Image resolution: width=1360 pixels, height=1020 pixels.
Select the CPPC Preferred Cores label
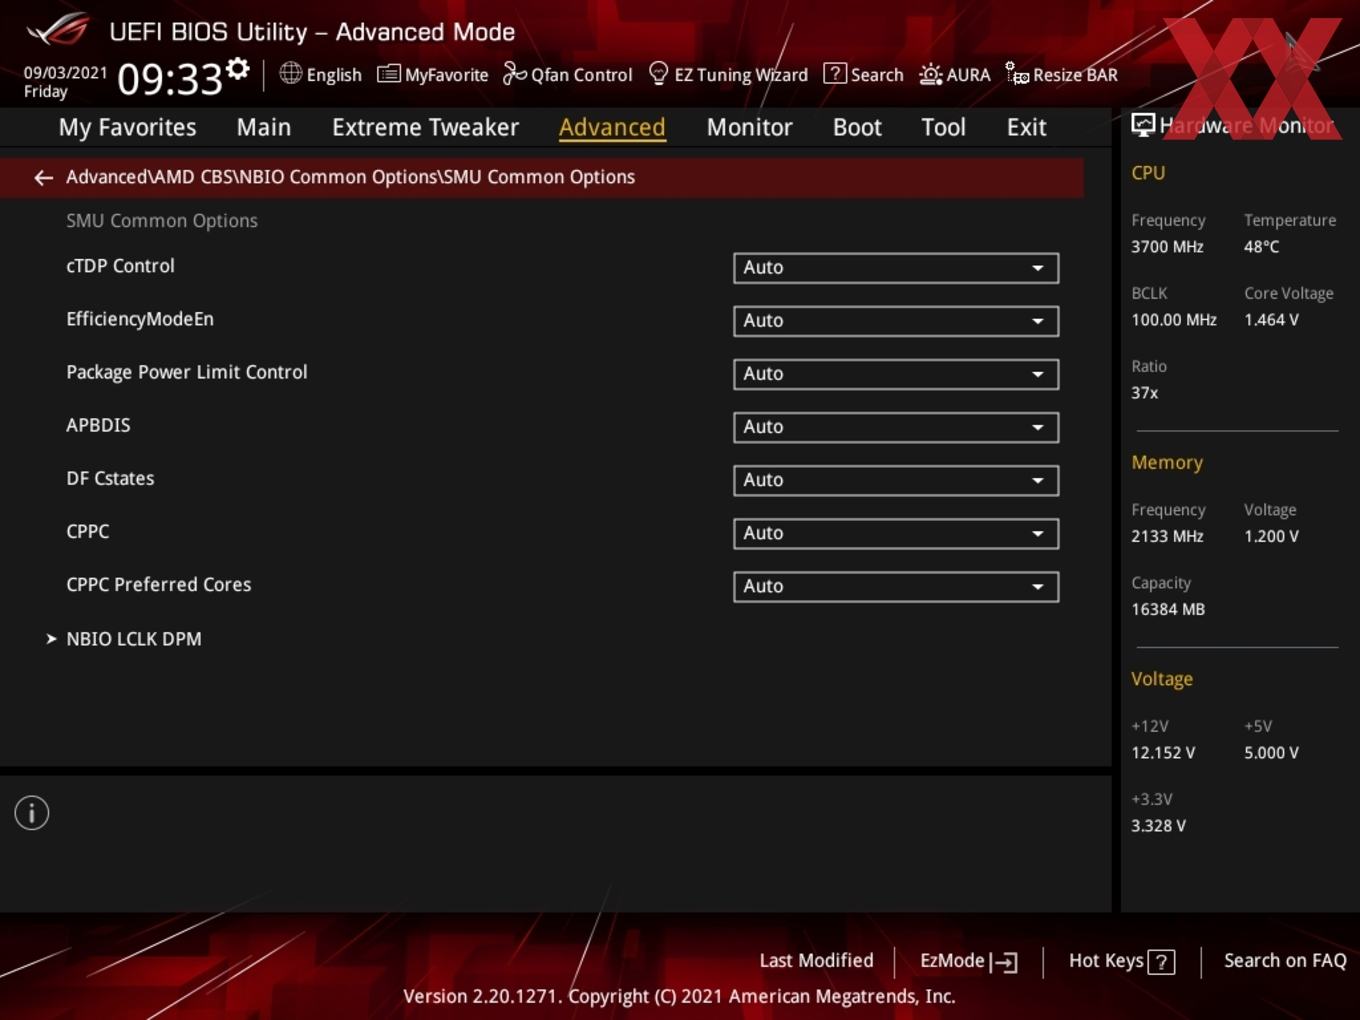(159, 584)
